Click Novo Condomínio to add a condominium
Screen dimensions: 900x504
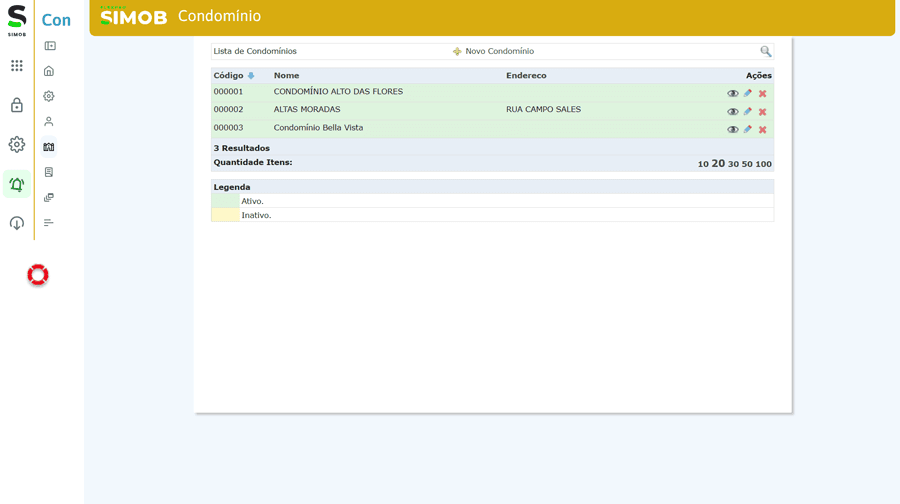point(498,51)
